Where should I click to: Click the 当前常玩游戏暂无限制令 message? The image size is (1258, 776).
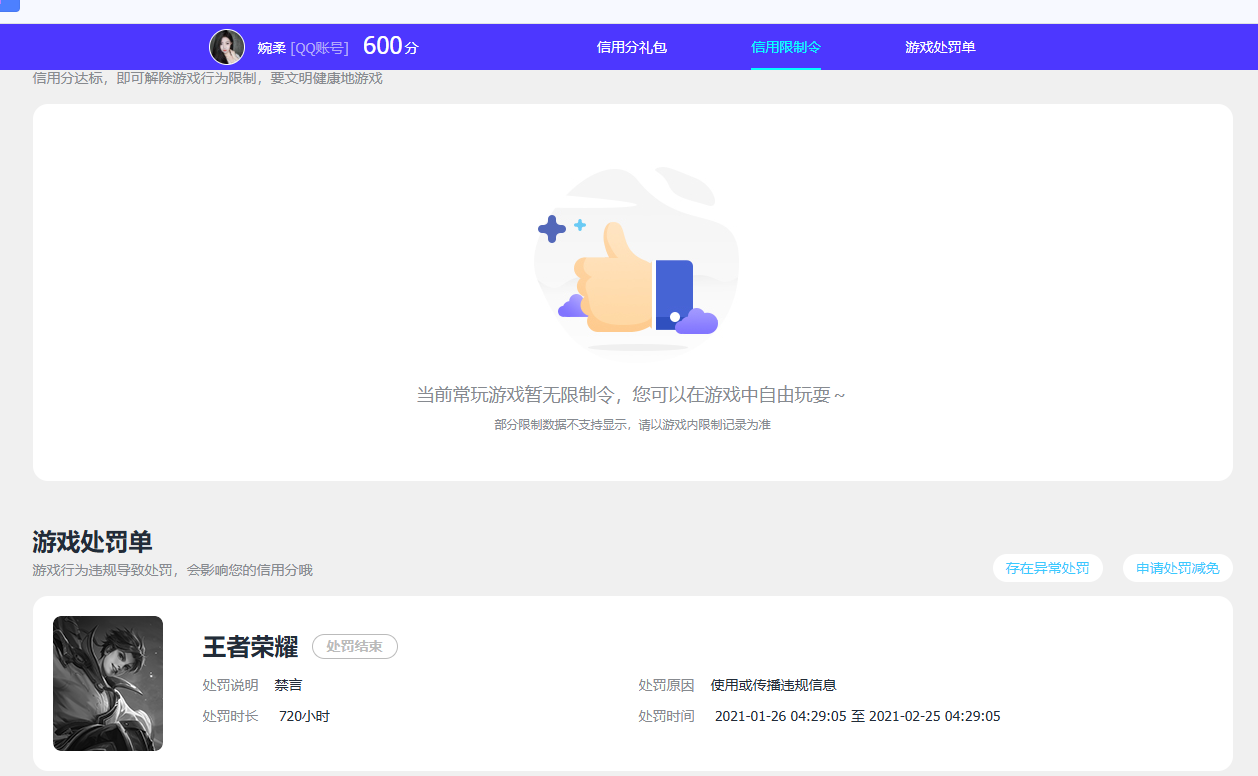(x=631, y=395)
